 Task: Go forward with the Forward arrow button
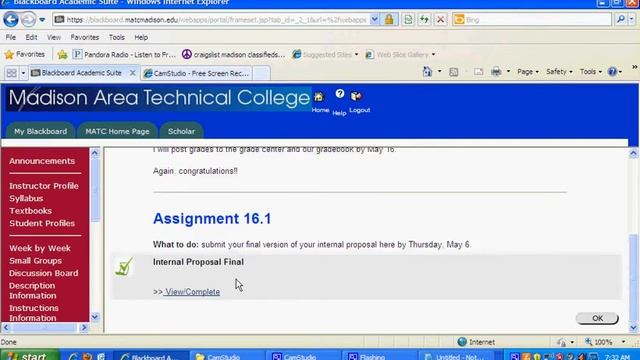pyautogui.click(x=28, y=19)
